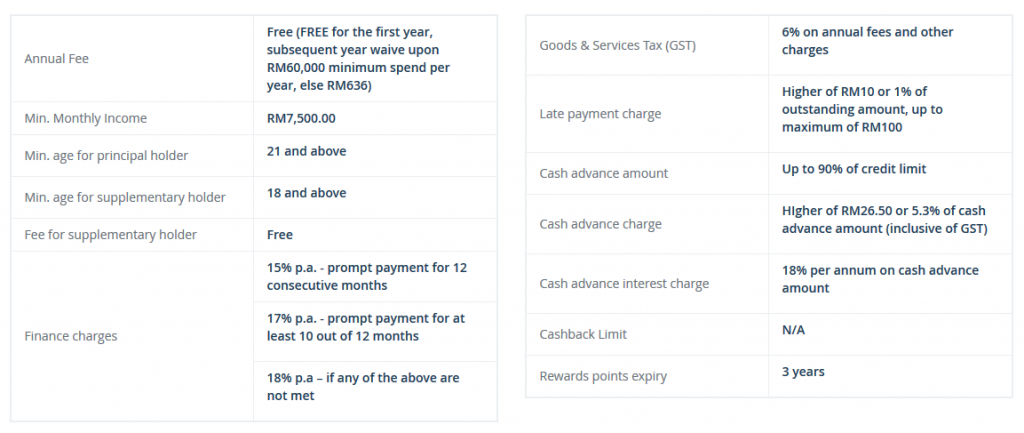Click the Goods & Services Tax (GST) label
Screen dimensions: 1024x433
coord(617,46)
